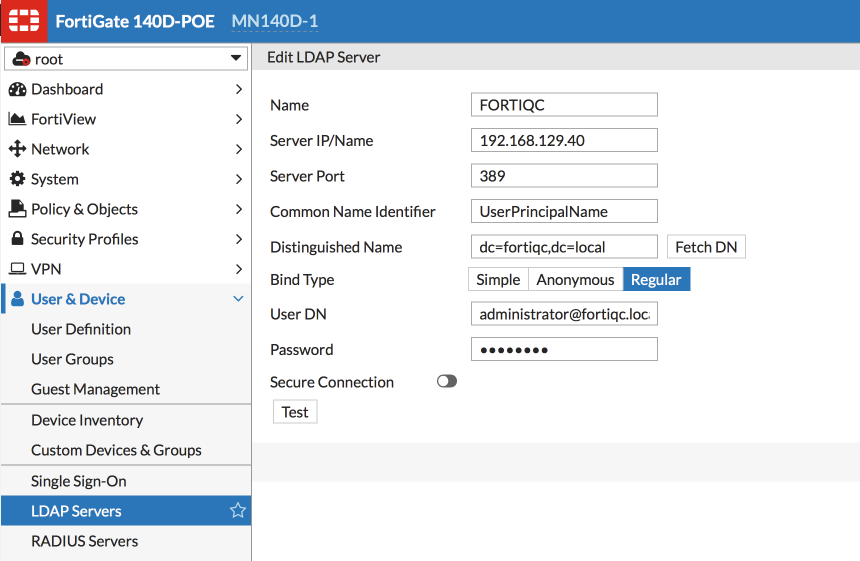Click the VPN menu label

(x=46, y=269)
